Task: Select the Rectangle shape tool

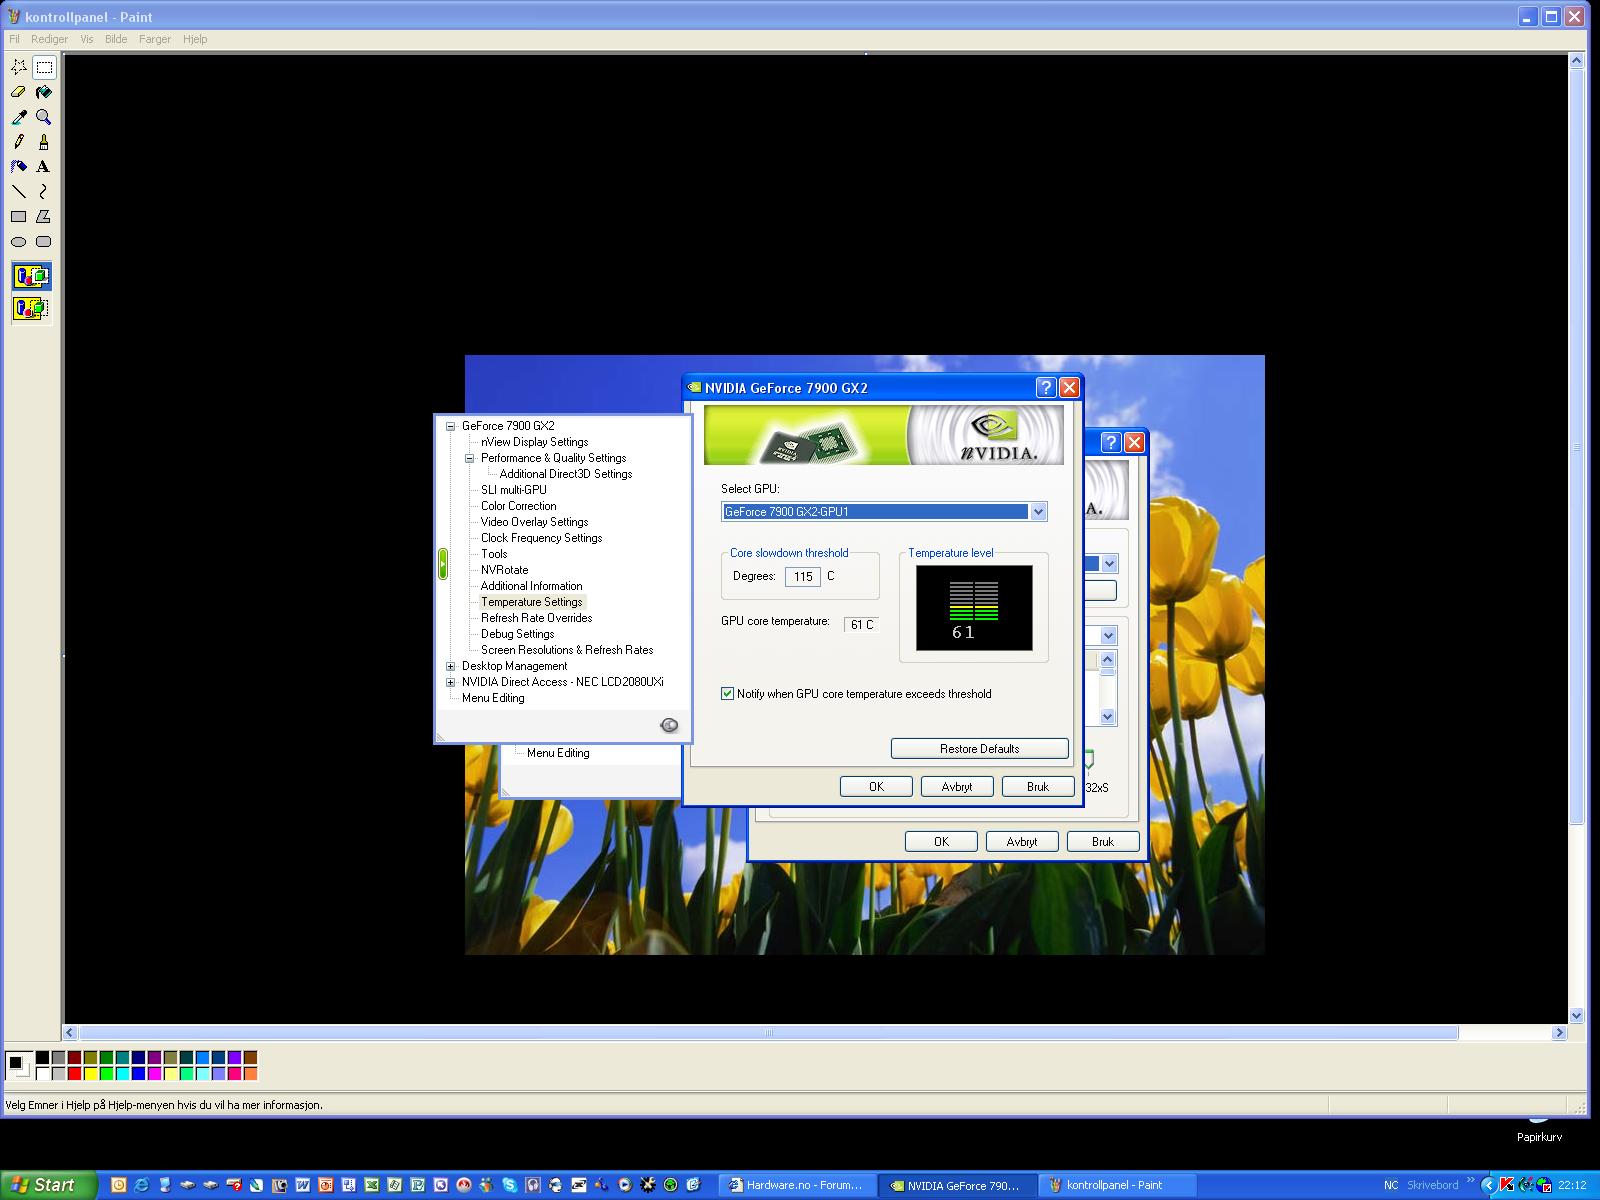Action: (19, 217)
